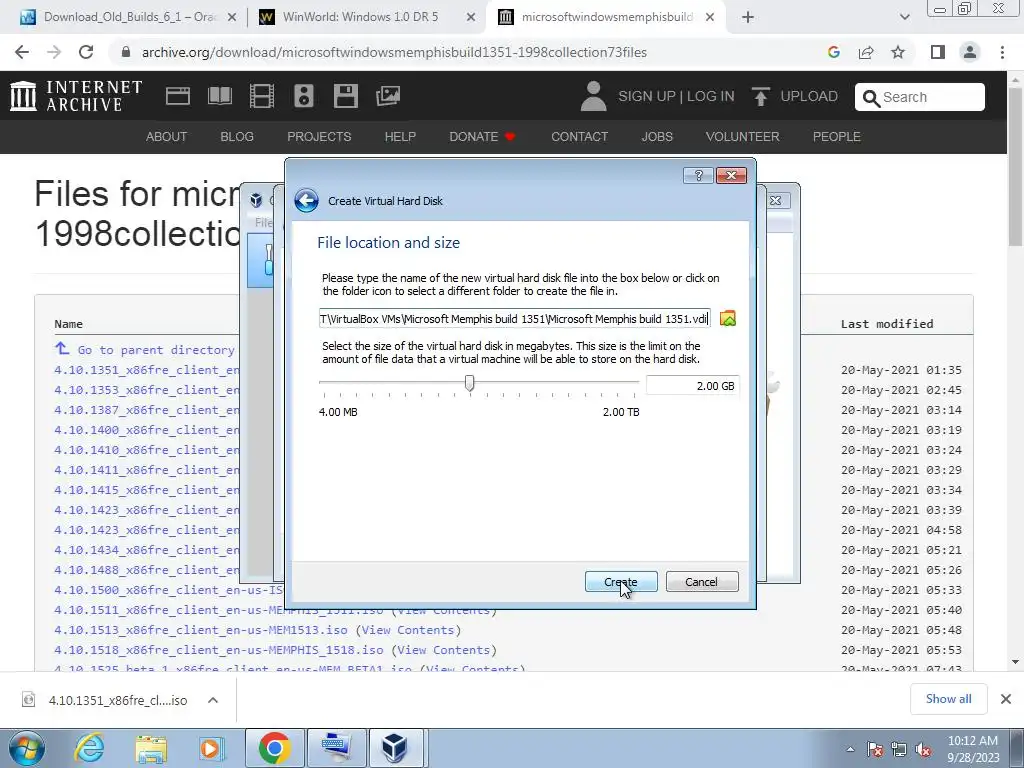
Task: Open the downloaded 4.10.1351 iso file chip
Action: (118, 700)
